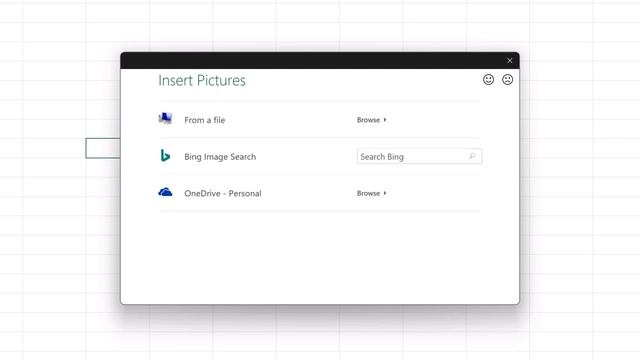Screen dimensions: 640x360
Task: Click the 'From a file' label
Action: pos(204,120)
